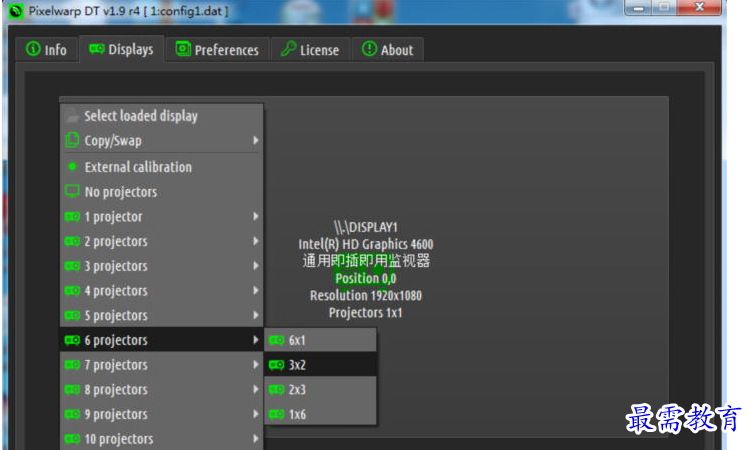Click the Info tab icon
750x450 pixels.
33,50
